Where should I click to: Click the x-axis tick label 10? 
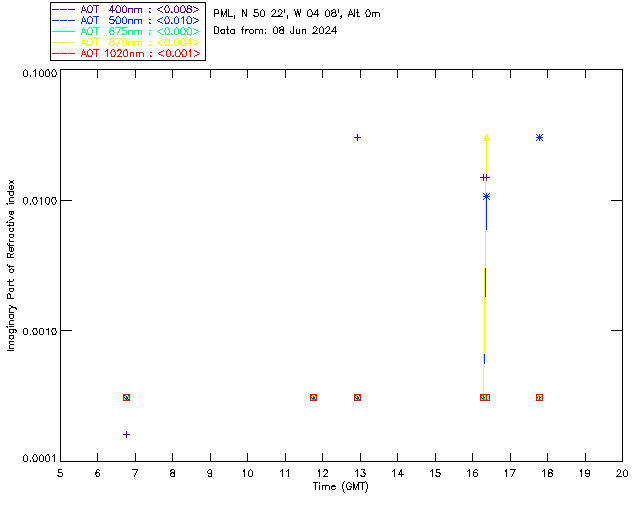point(247,473)
